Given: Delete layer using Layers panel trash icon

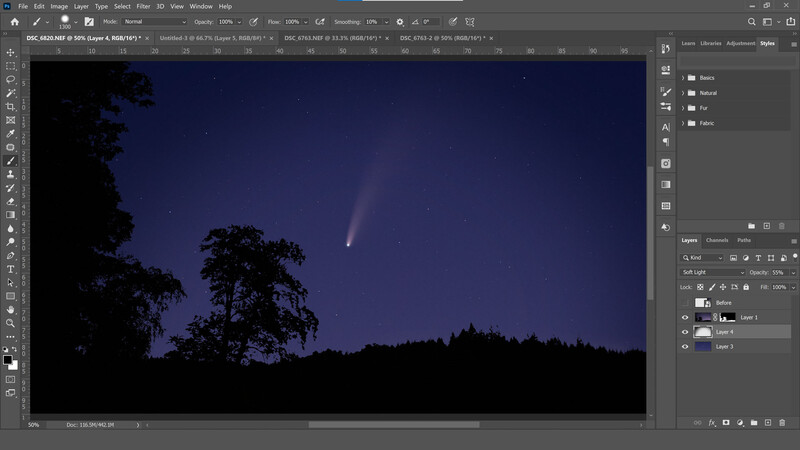Looking at the screenshot, I should [782, 423].
